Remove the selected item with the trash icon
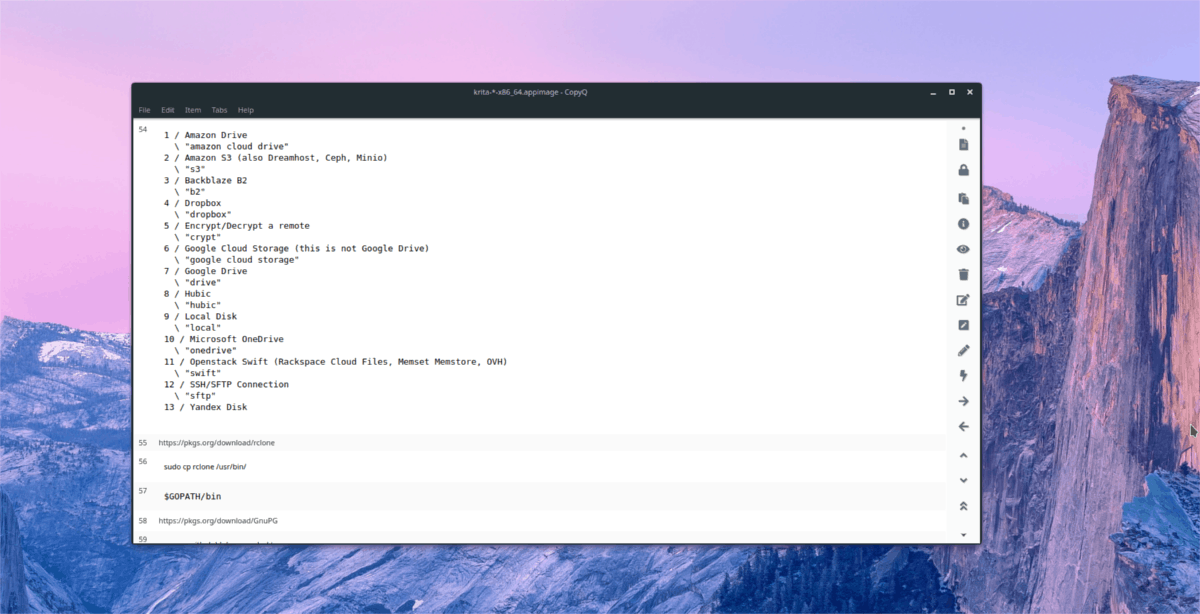The image size is (1200, 614). (x=963, y=274)
